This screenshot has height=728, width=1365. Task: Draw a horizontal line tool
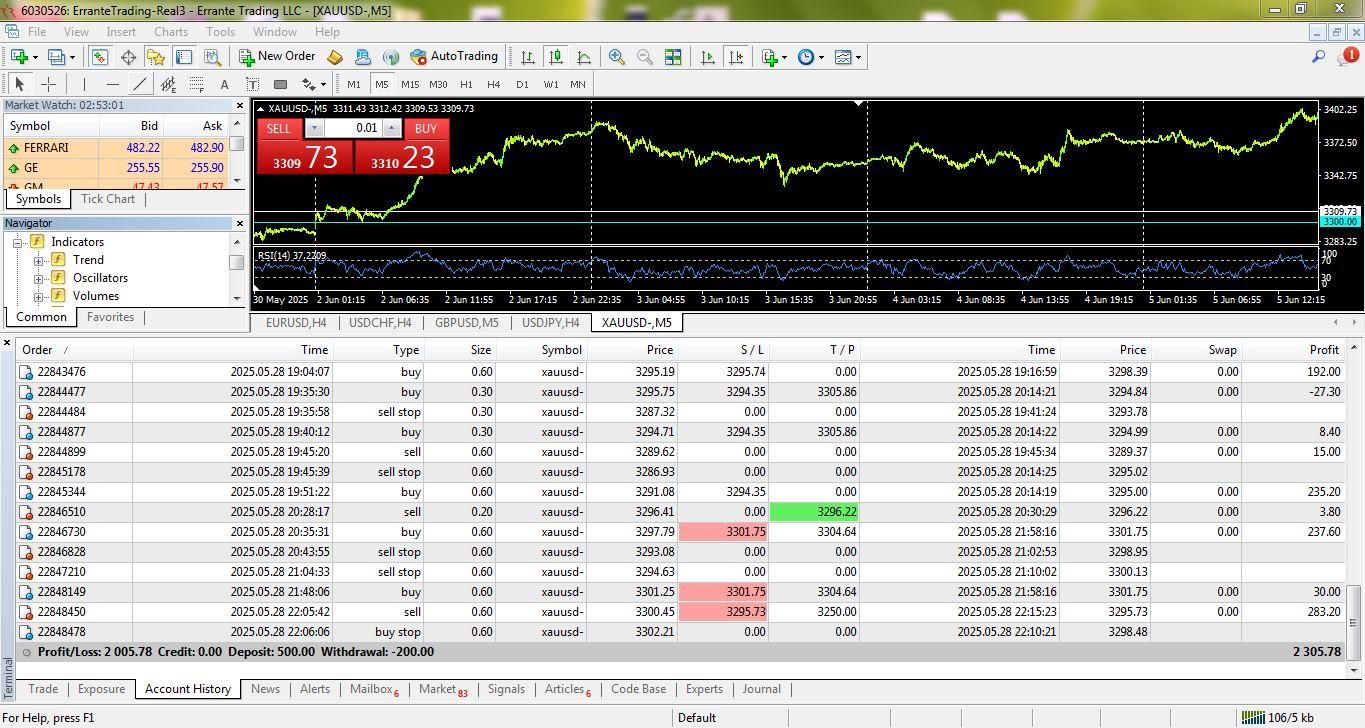pyautogui.click(x=112, y=84)
